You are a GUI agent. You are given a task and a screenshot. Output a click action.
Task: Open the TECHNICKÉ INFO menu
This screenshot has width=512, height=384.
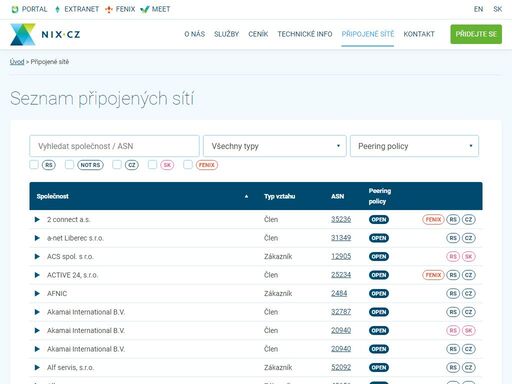tap(305, 34)
